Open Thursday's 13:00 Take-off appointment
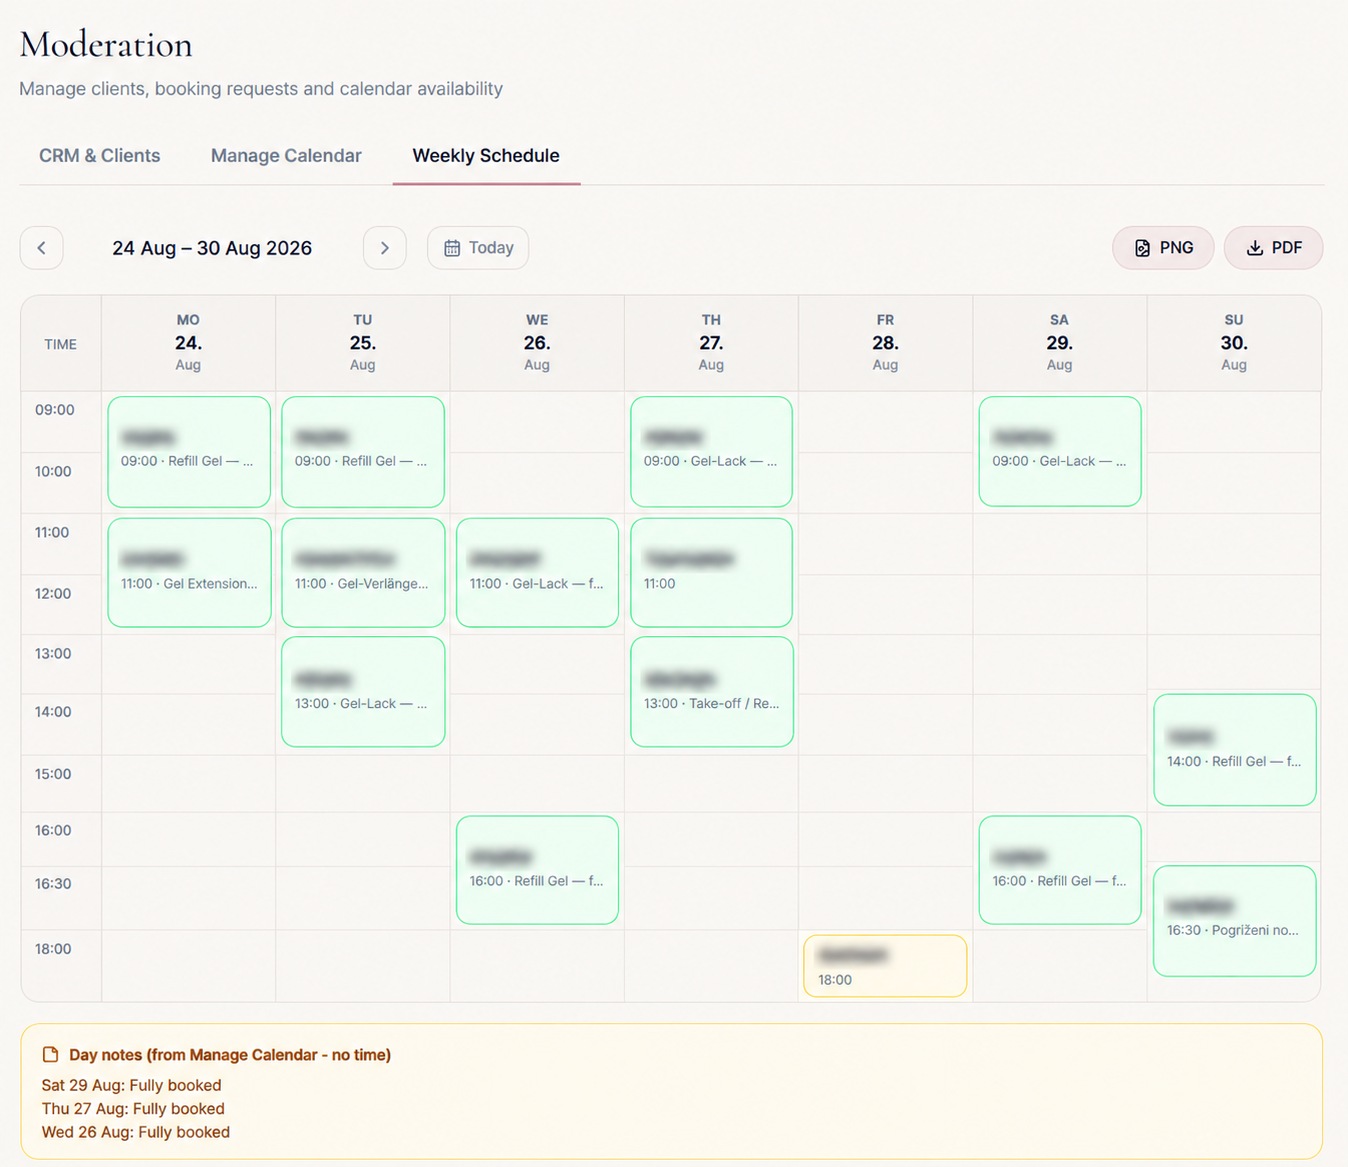The width and height of the screenshot is (1348, 1167). pos(711,692)
